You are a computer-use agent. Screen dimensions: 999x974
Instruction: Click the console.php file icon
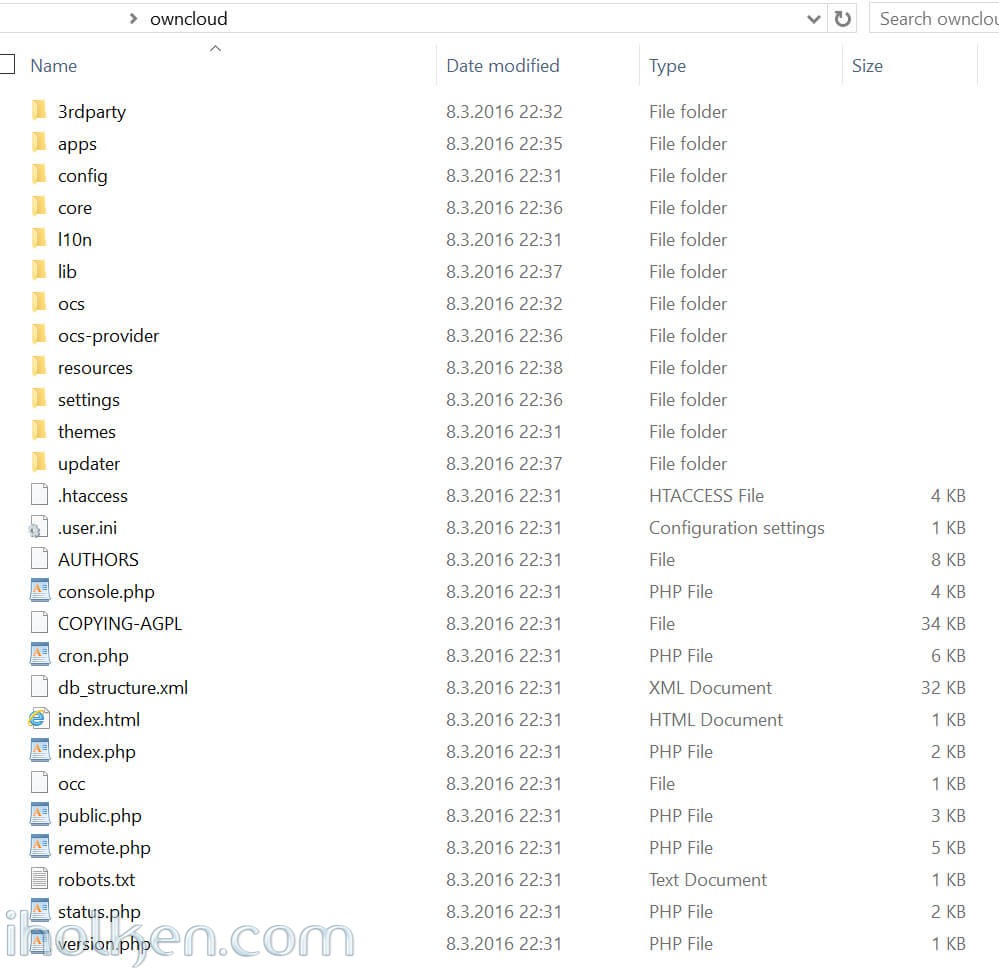(x=40, y=591)
